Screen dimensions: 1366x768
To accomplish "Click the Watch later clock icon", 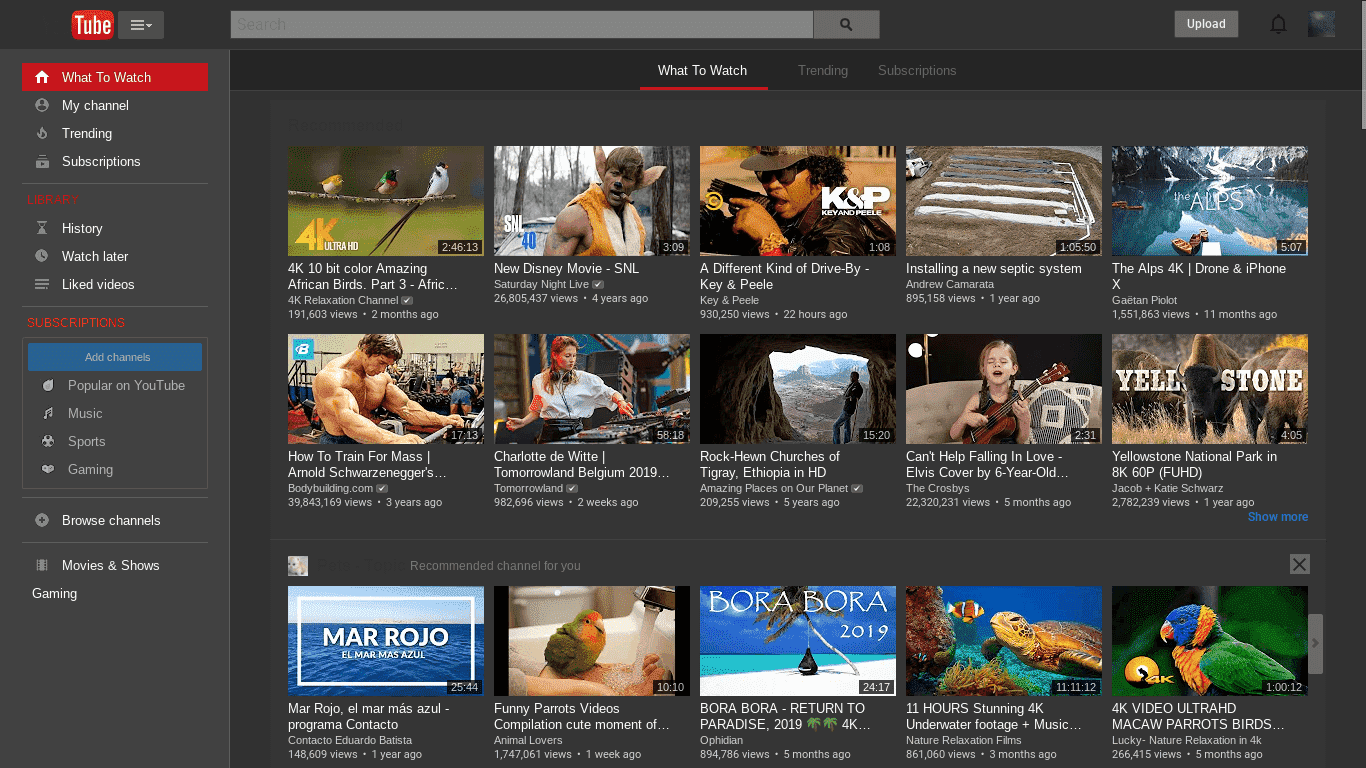I will 42,256.
